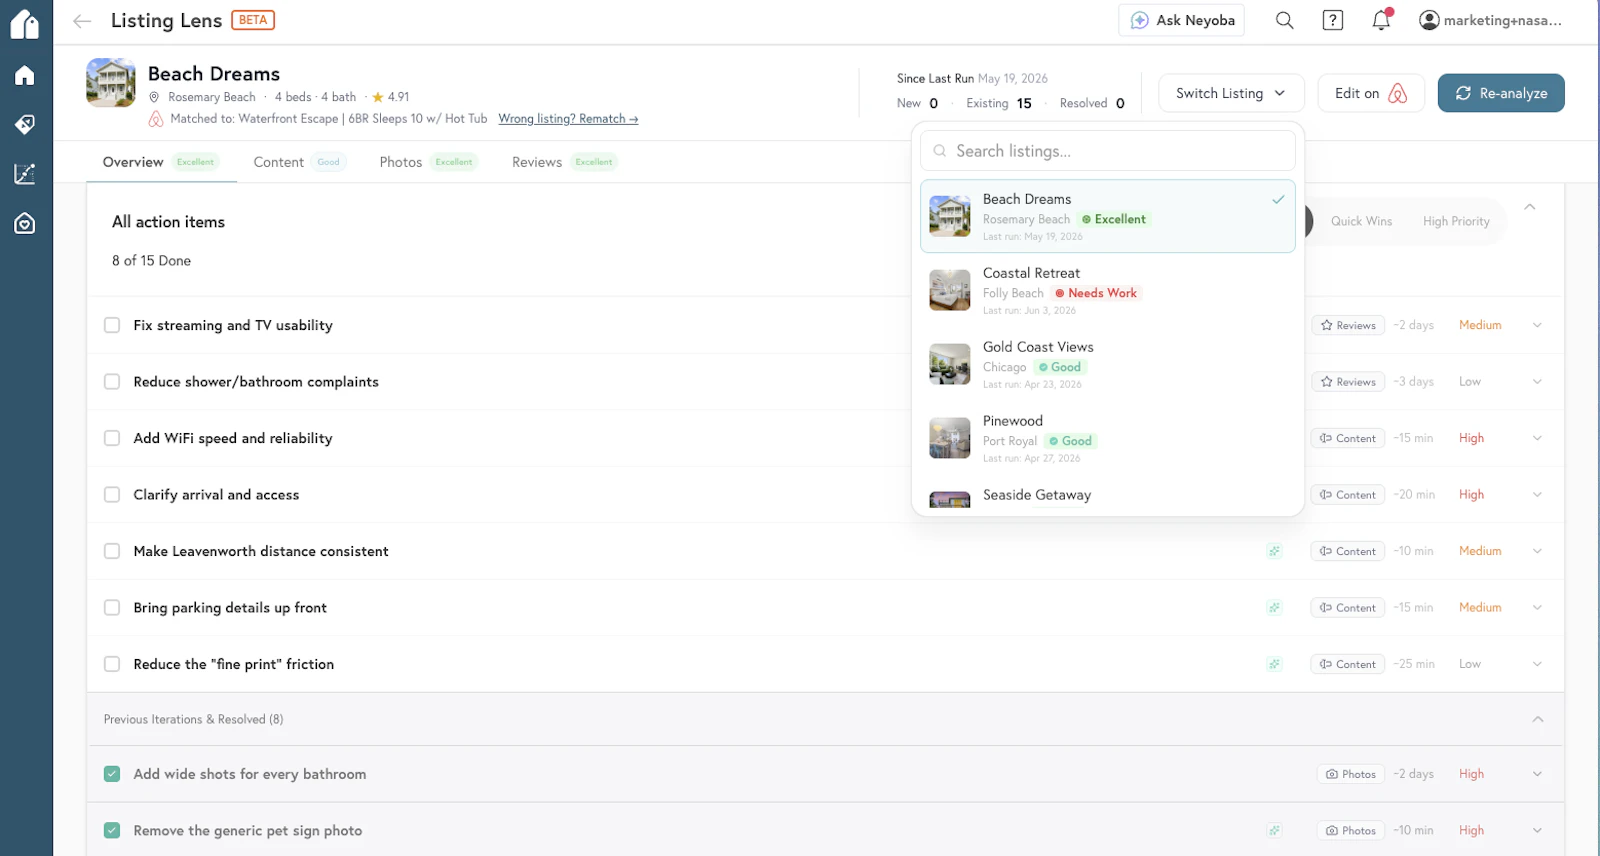Select the Quick Wins filter

(x=1361, y=221)
